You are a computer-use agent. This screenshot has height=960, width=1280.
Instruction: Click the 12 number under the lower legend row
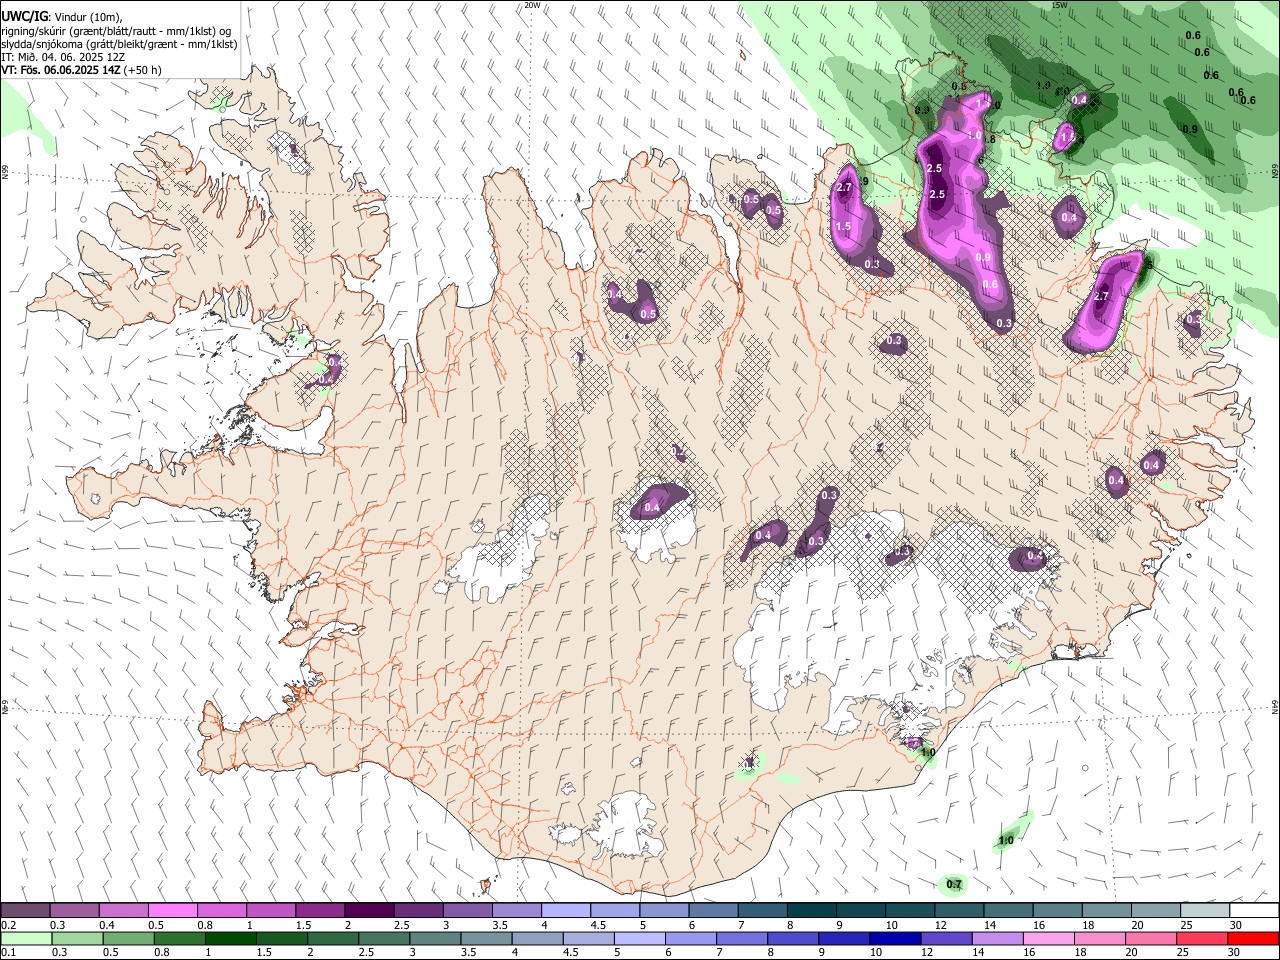tap(927, 953)
